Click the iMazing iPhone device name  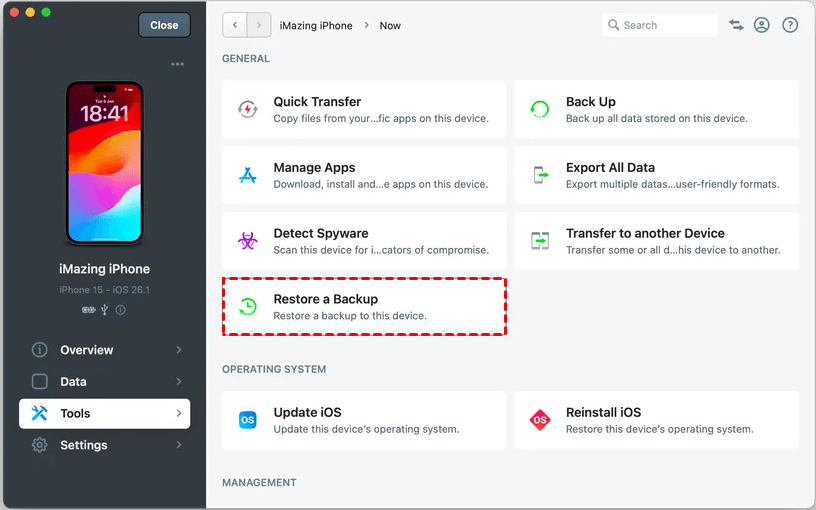tap(105, 269)
